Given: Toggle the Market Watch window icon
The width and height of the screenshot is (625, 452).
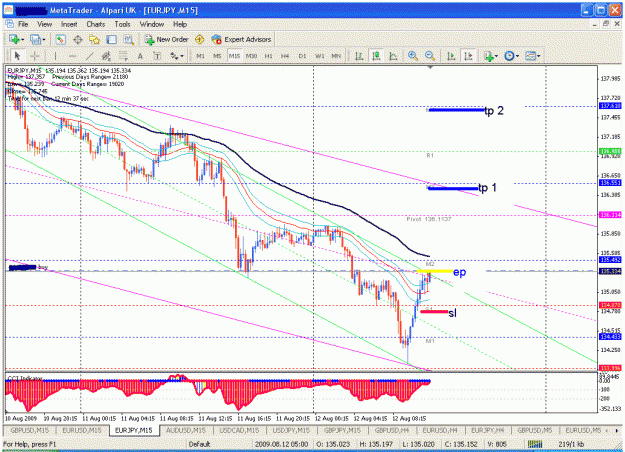Looking at the screenshot, I should [x=61, y=39].
